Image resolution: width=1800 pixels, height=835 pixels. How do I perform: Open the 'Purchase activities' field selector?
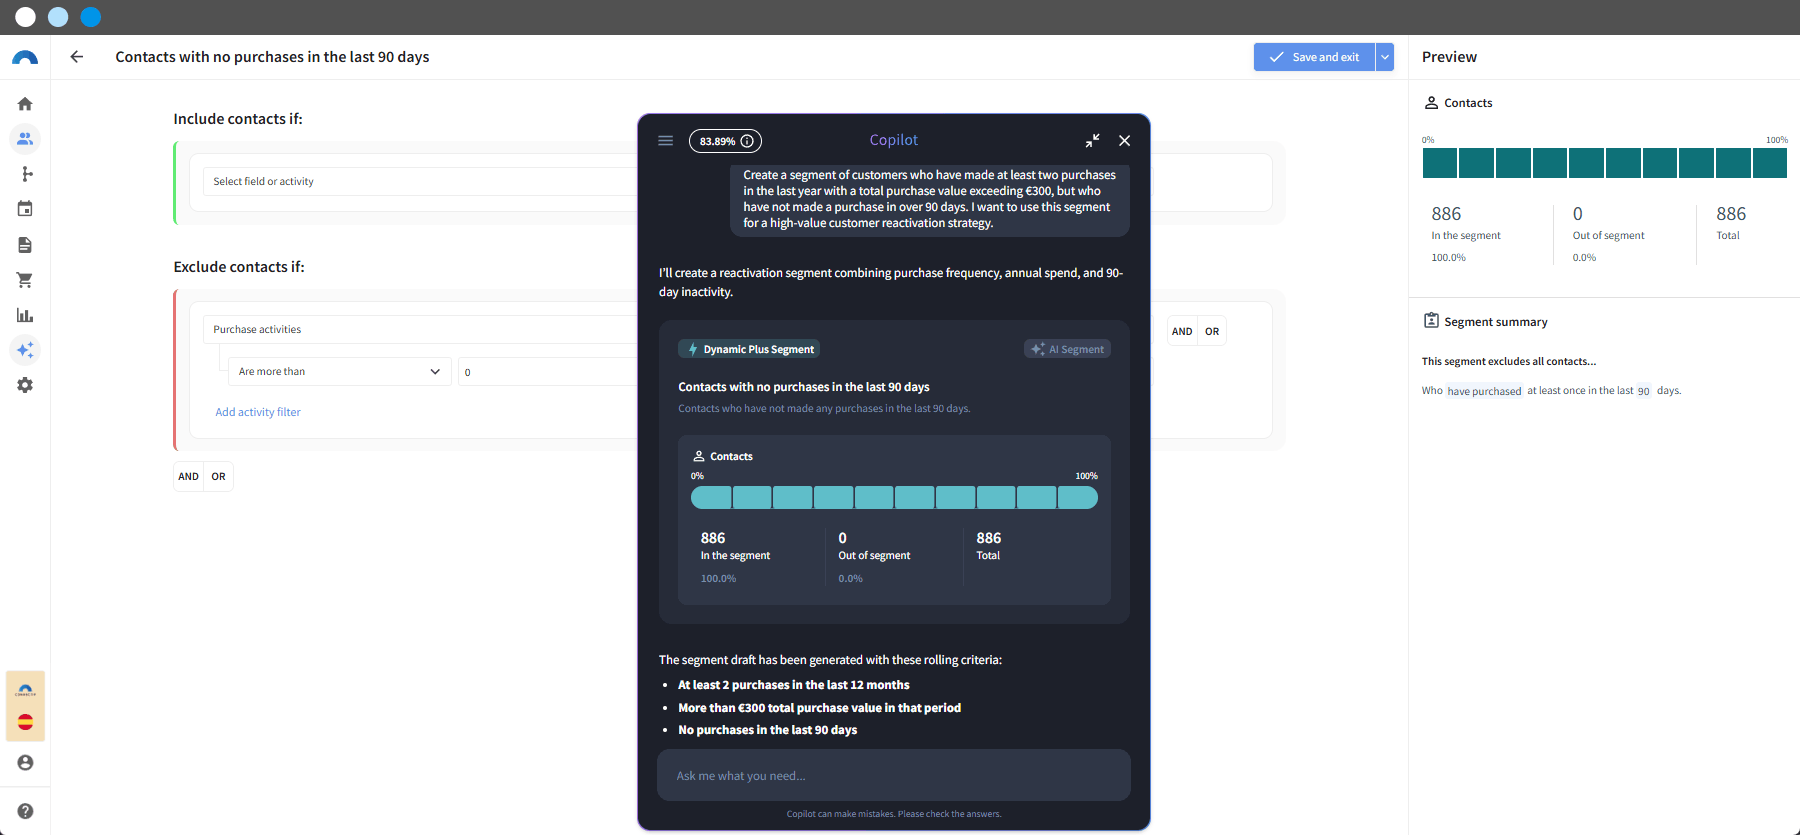(420, 330)
